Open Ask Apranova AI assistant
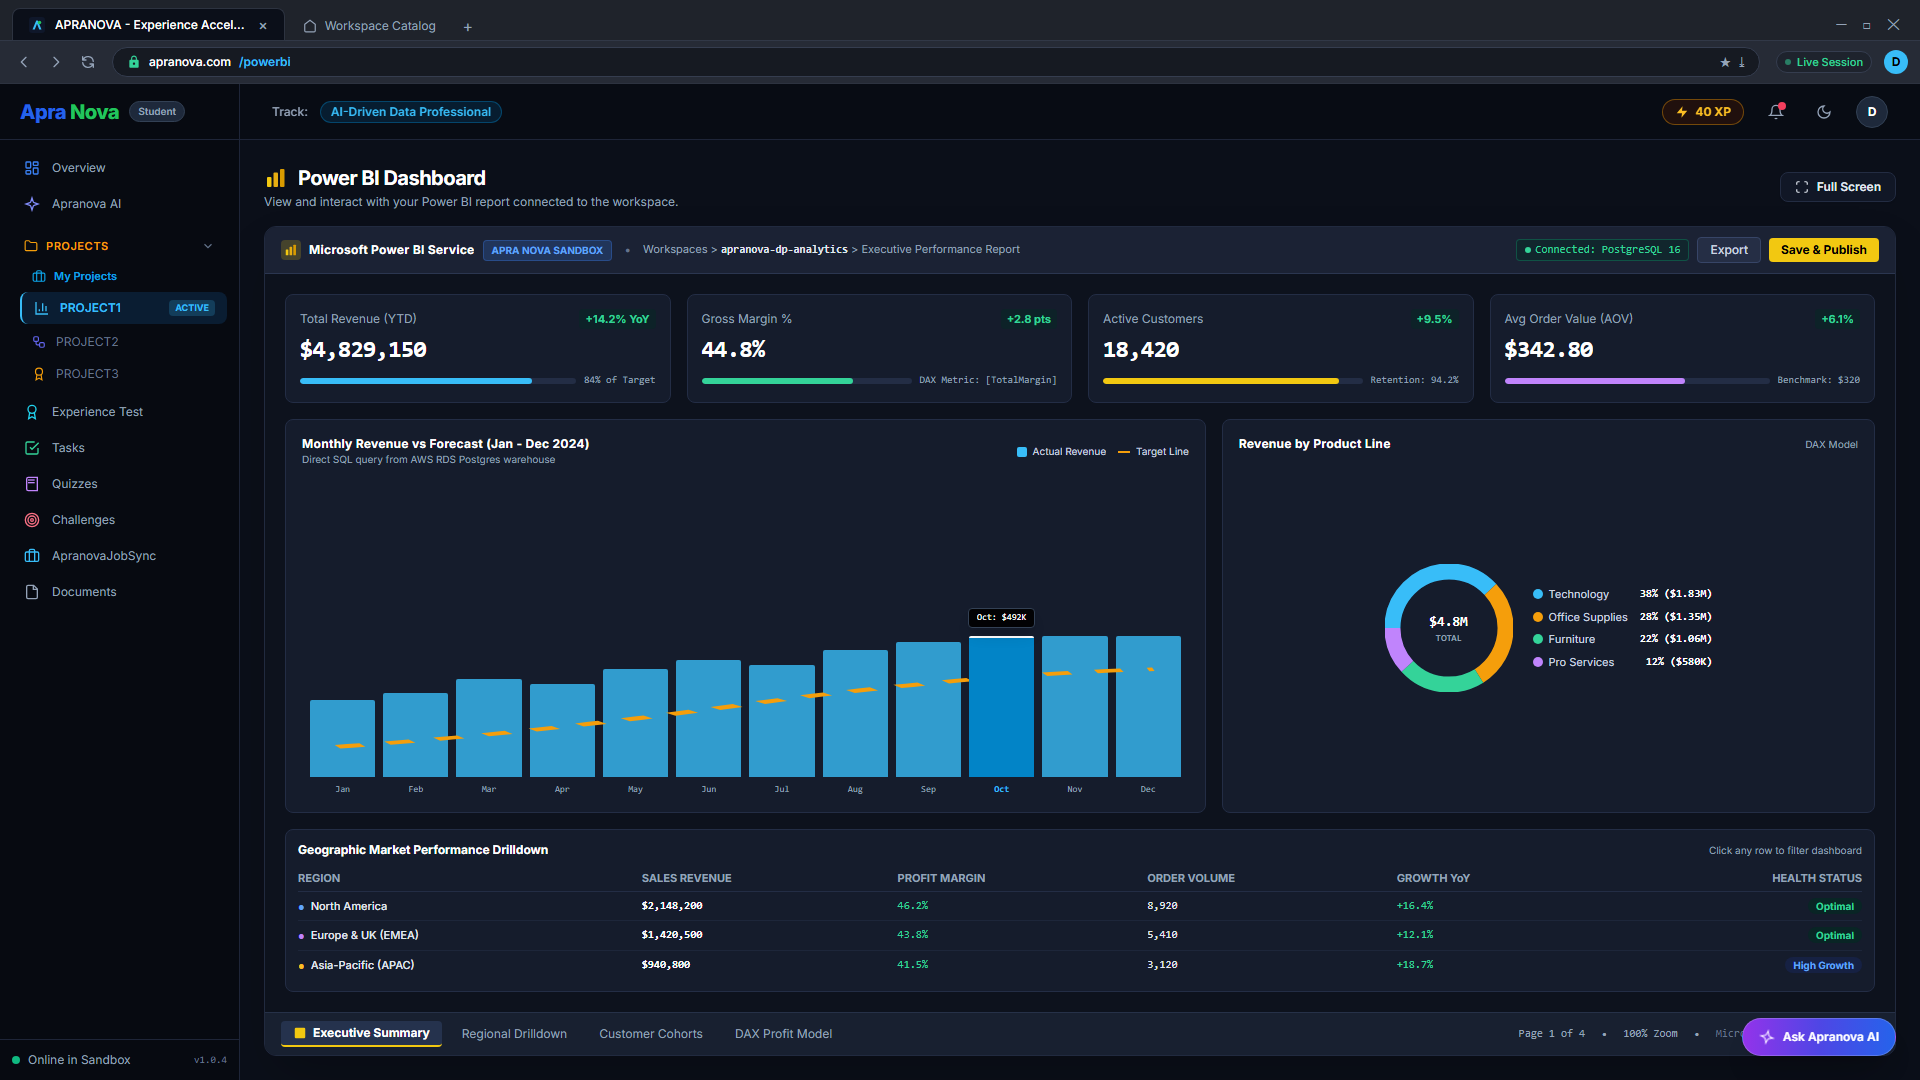 pos(1818,1037)
